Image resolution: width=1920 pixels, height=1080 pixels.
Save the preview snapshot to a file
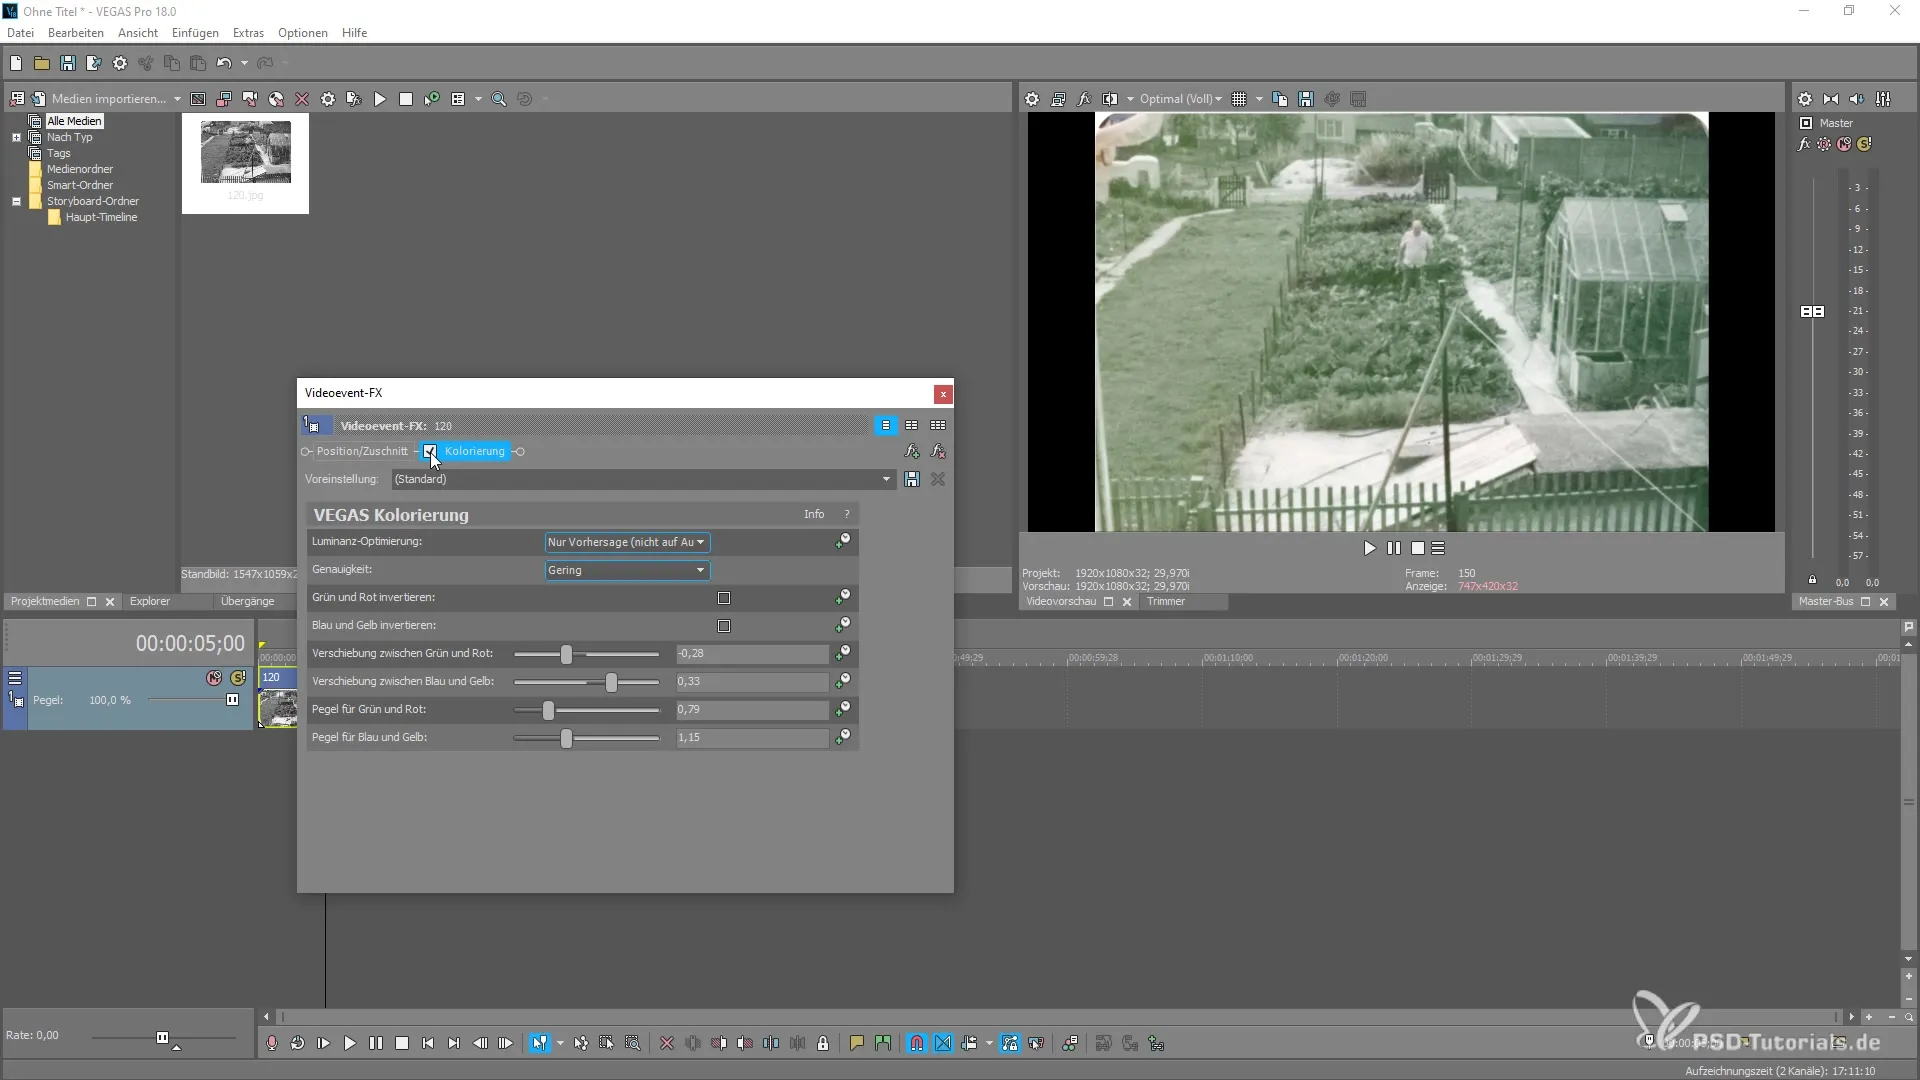coord(1306,99)
